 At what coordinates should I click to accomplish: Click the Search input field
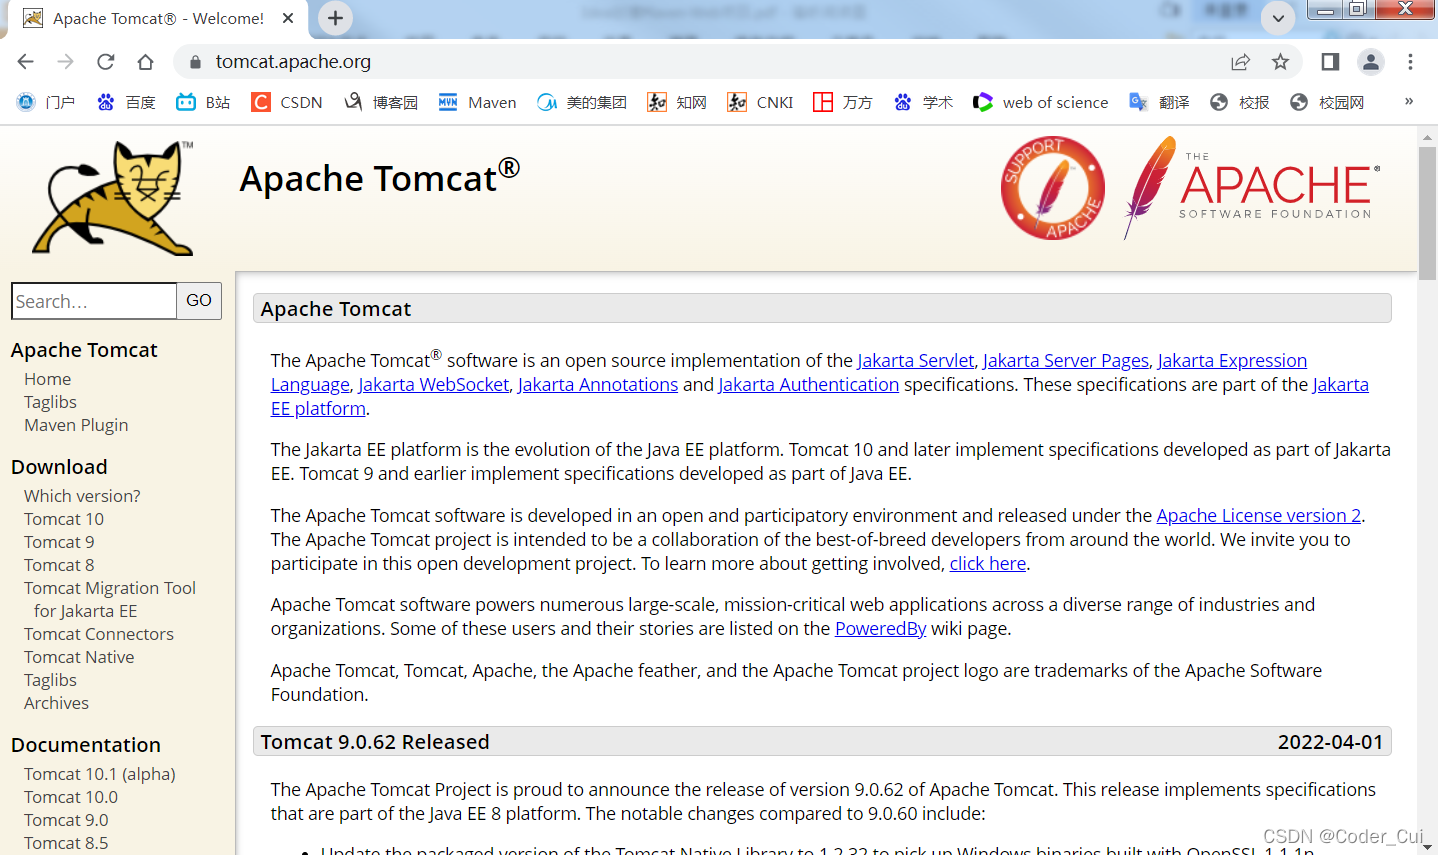(94, 301)
